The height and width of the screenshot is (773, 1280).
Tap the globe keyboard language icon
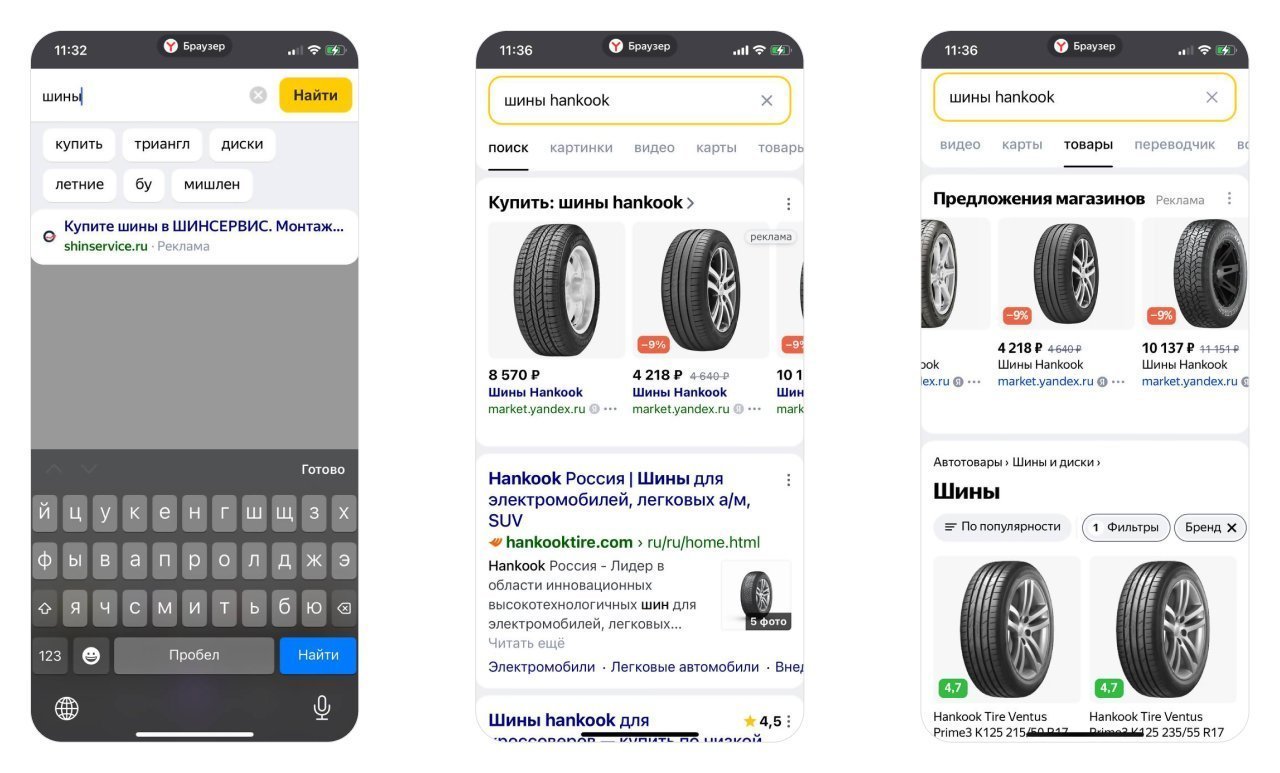point(67,708)
